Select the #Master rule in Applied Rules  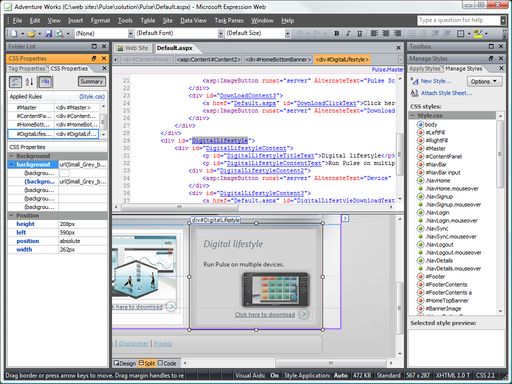click(53, 108)
